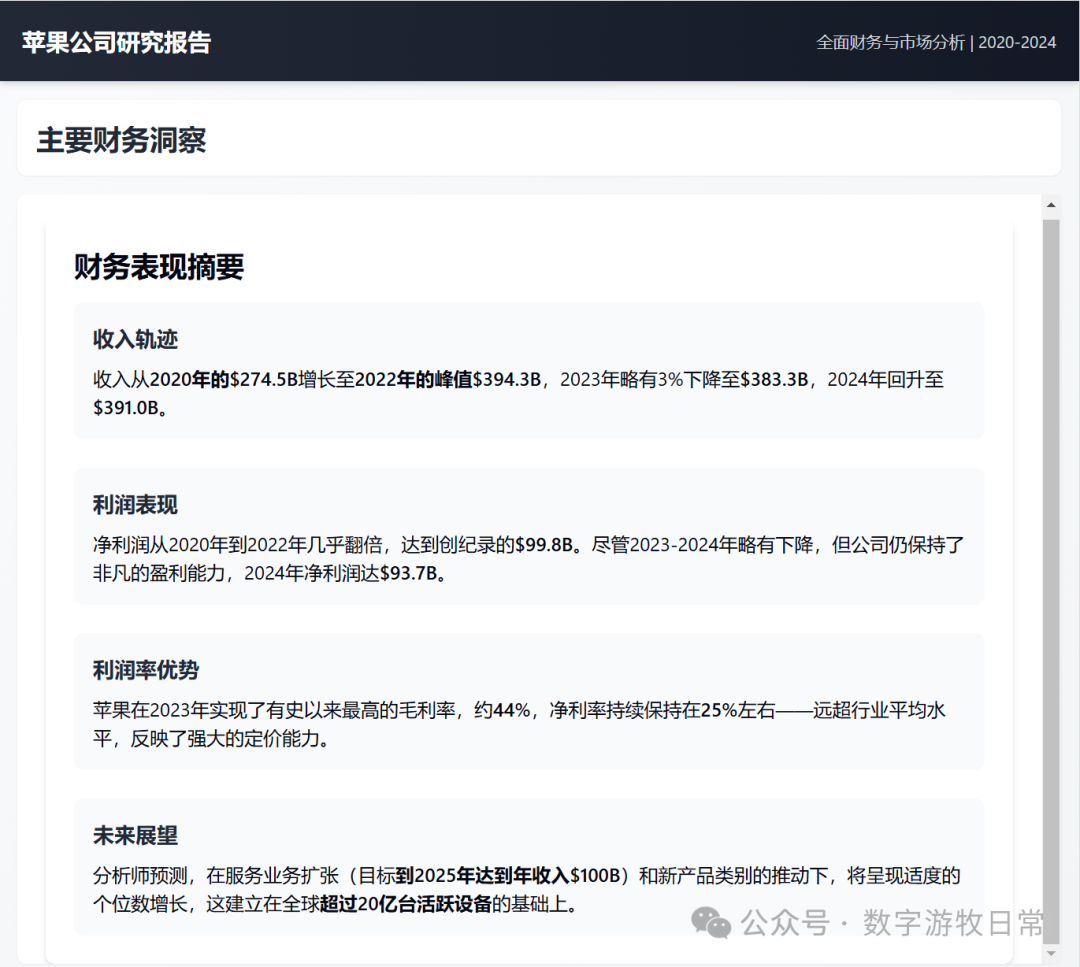Click the heading 财务表现摘要
The image size is (1080, 967).
coord(159,267)
